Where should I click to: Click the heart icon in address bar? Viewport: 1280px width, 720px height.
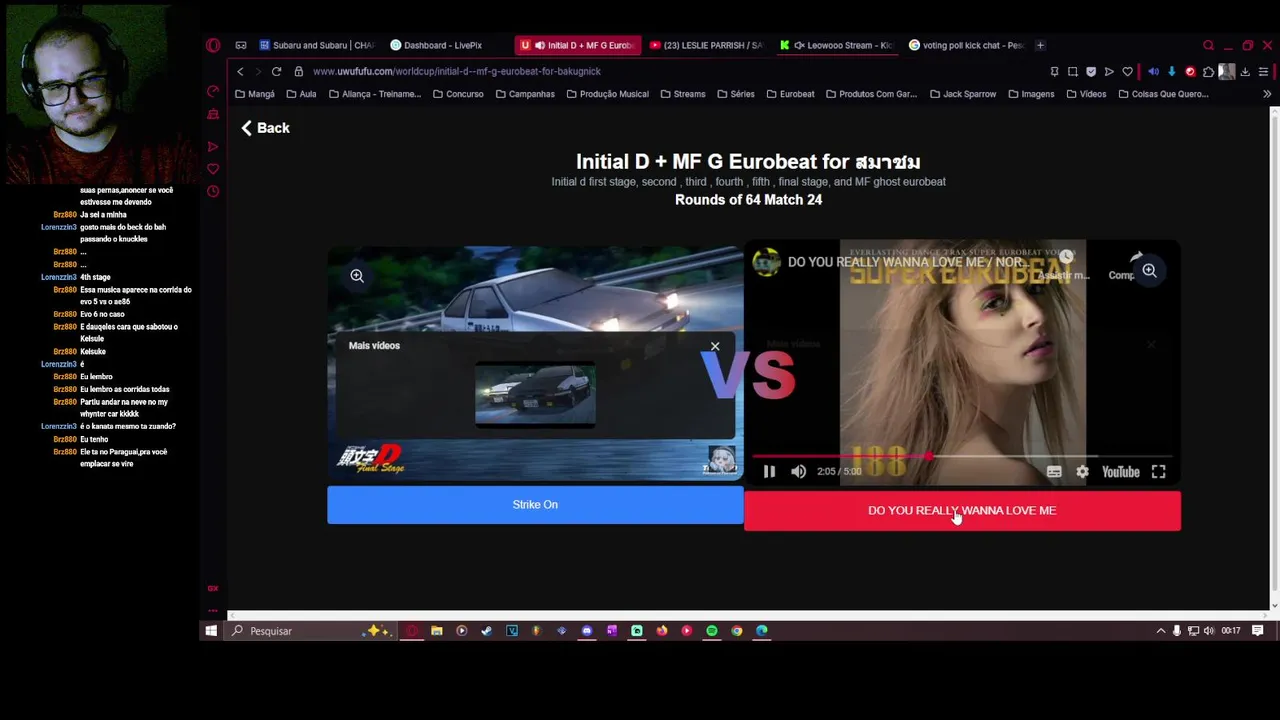point(1127,71)
